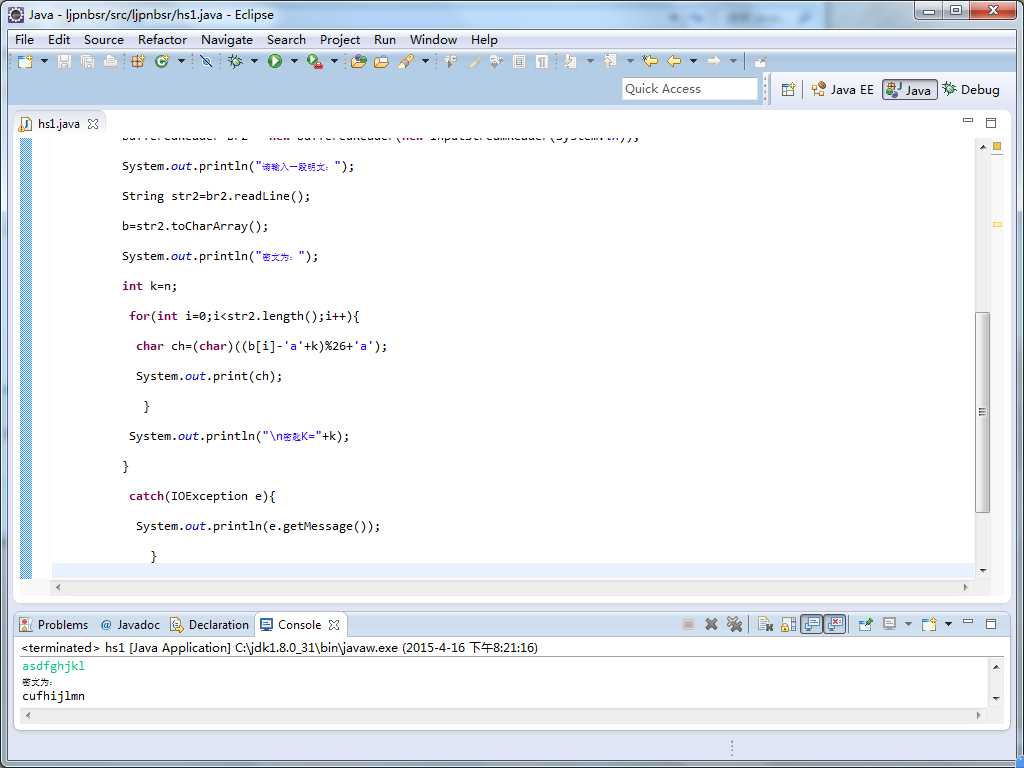Click Clear Console icon

coord(765,624)
